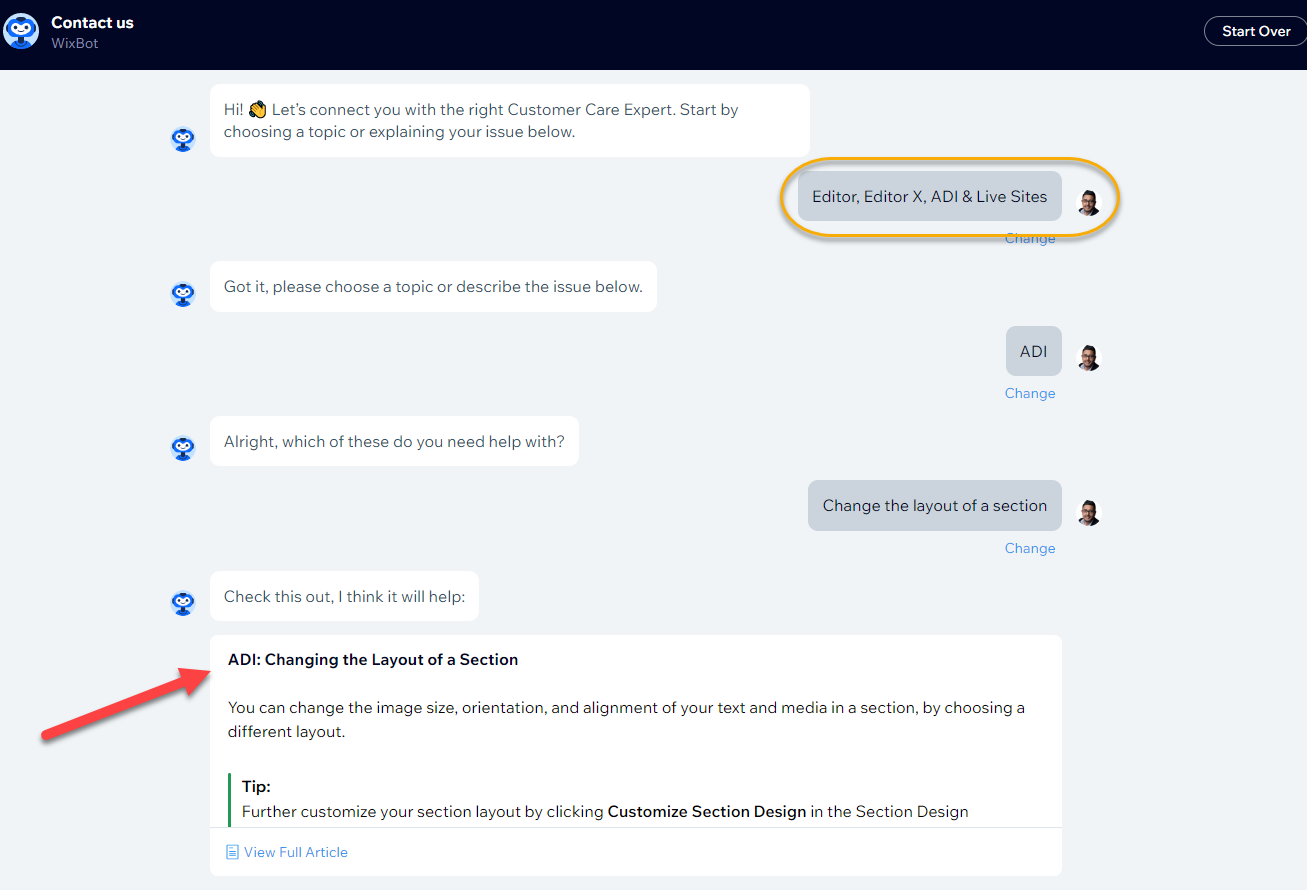The height and width of the screenshot is (890, 1307).
Task: Open the View Full Article link
Action: point(295,851)
